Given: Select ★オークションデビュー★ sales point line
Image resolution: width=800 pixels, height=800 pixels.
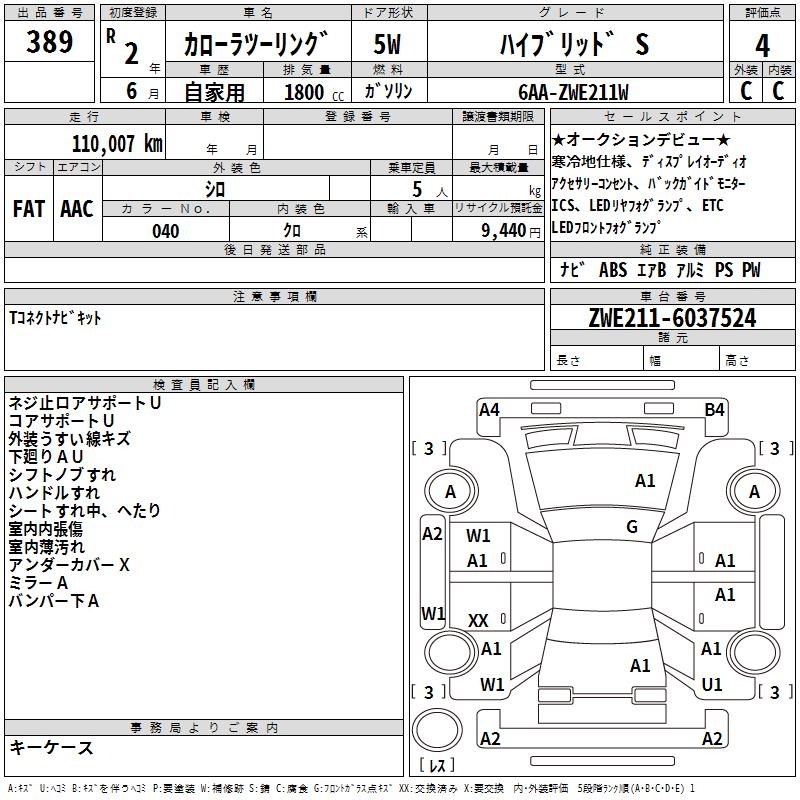Looking at the screenshot, I should (x=641, y=139).
